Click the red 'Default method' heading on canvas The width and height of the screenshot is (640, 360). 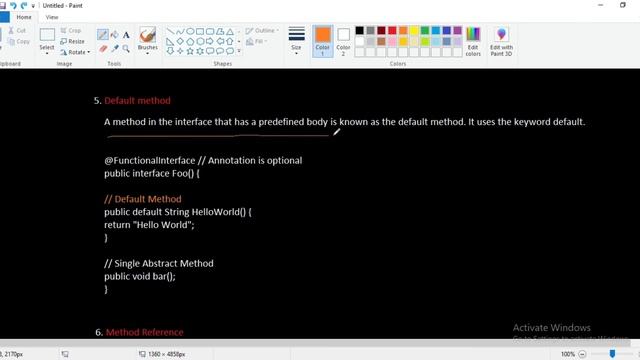[138, 100]
